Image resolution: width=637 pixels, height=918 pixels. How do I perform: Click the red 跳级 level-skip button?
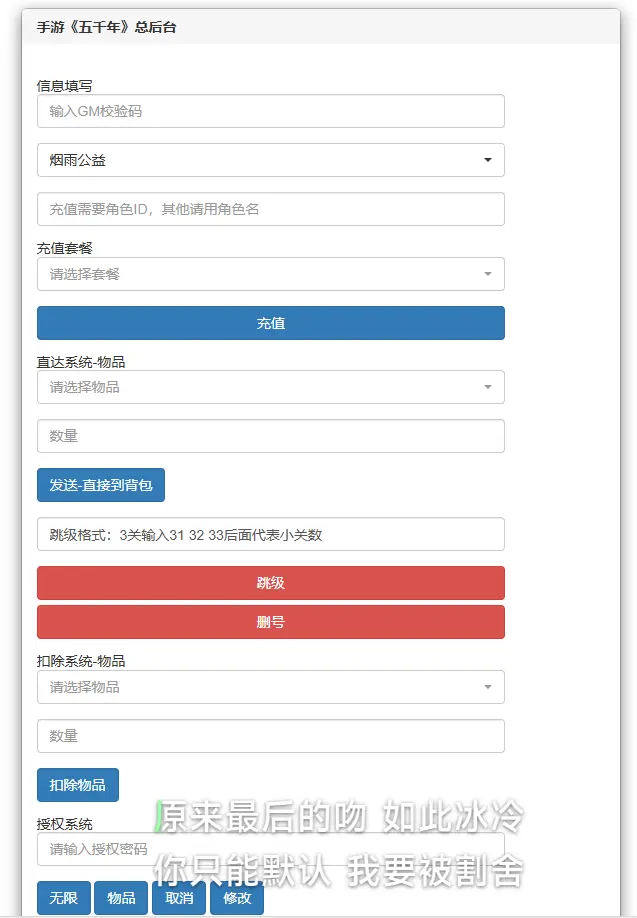[x=270, y=583]
